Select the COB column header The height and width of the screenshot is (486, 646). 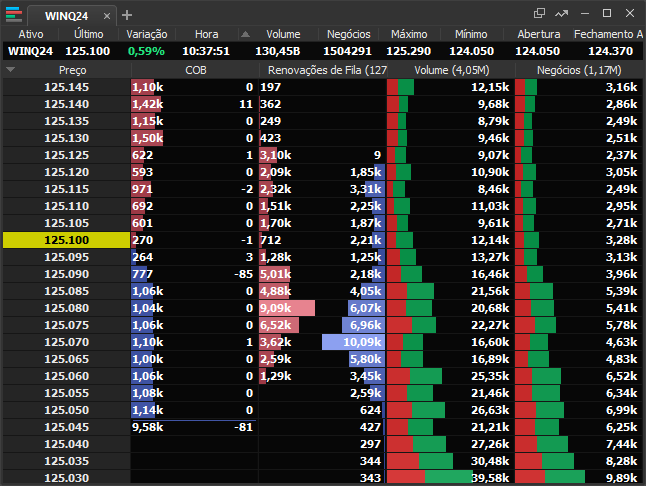[196, 70]
